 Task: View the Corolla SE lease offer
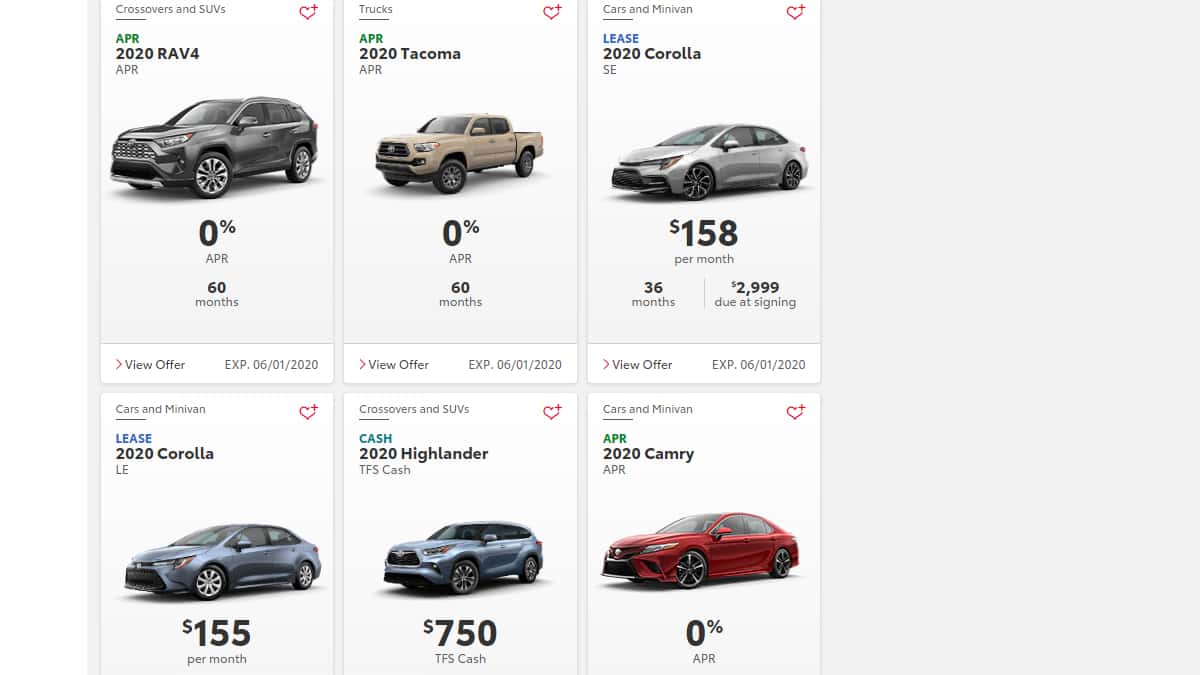tap(638, 365)
